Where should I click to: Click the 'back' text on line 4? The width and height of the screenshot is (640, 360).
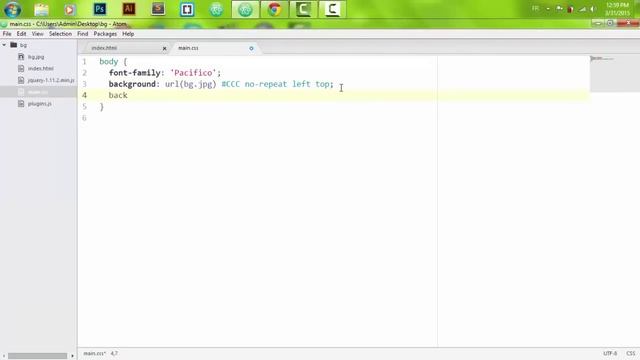point(118,95)
